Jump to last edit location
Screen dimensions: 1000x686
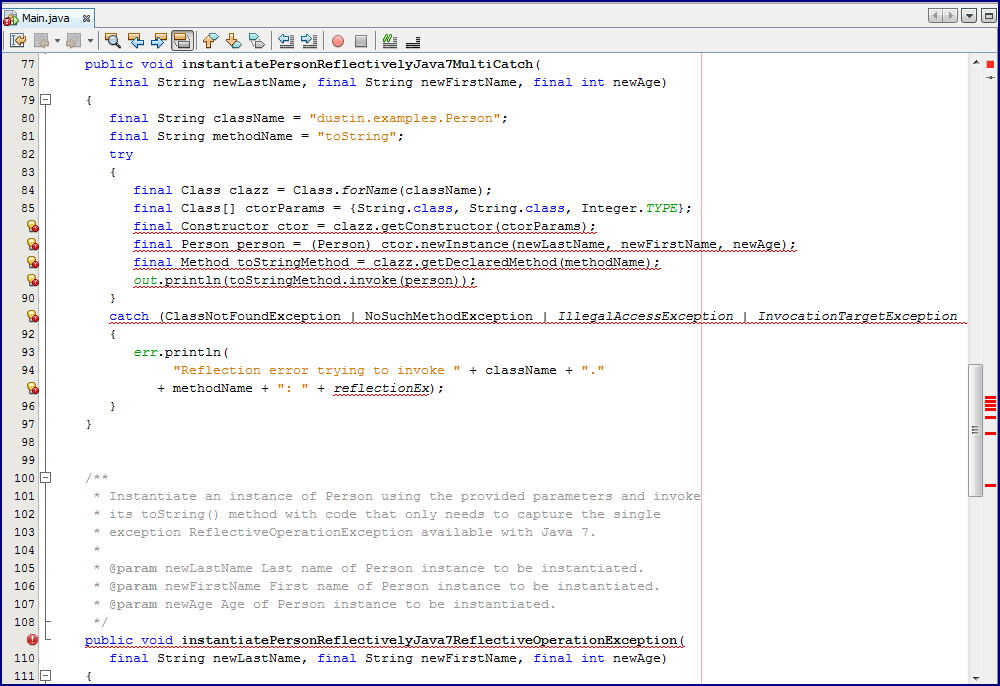coord(17,41)
